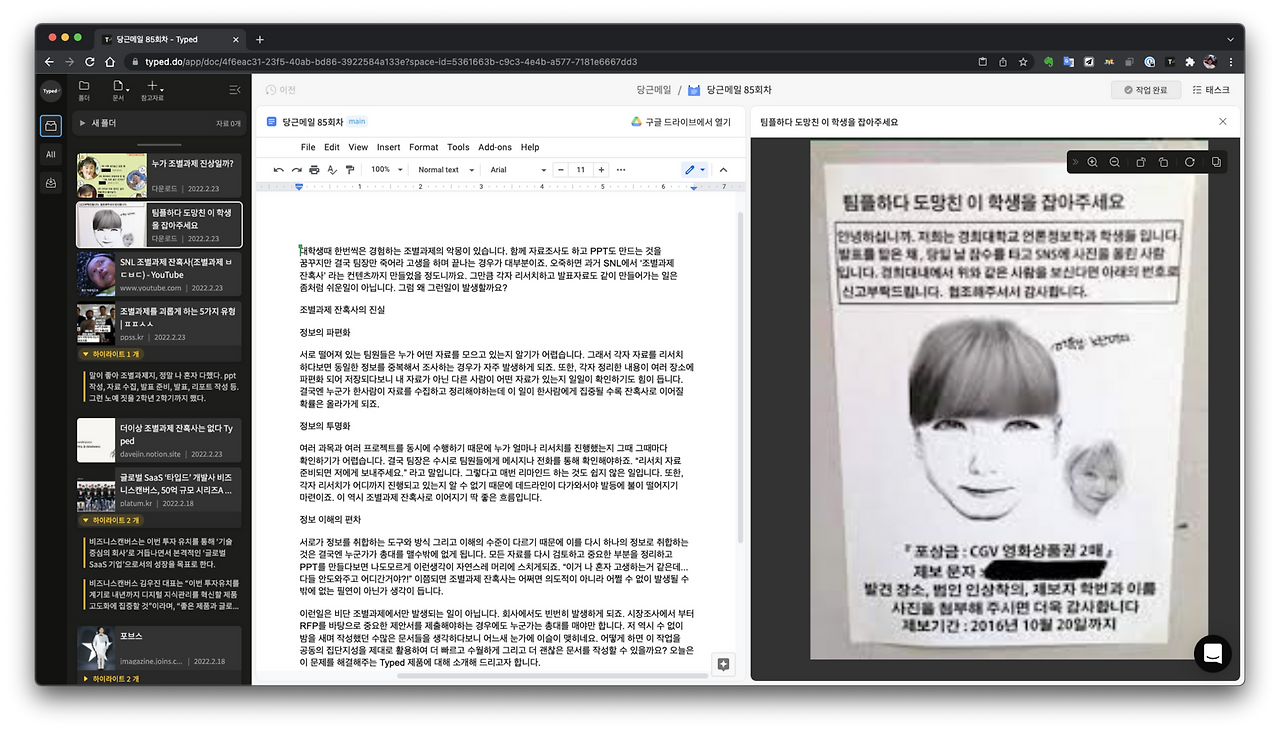Open the 태스크 task panel
This screenshot has height=732, width=1280.
pos(1211,90)
